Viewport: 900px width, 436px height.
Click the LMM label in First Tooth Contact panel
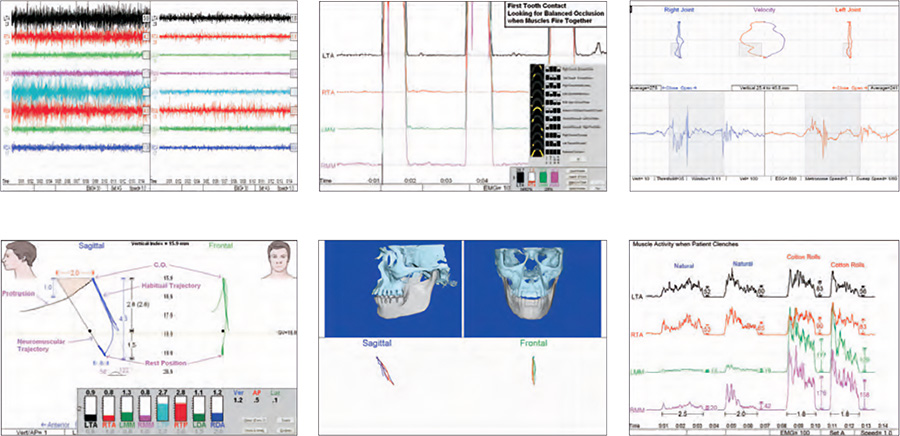tap(330, 129)
